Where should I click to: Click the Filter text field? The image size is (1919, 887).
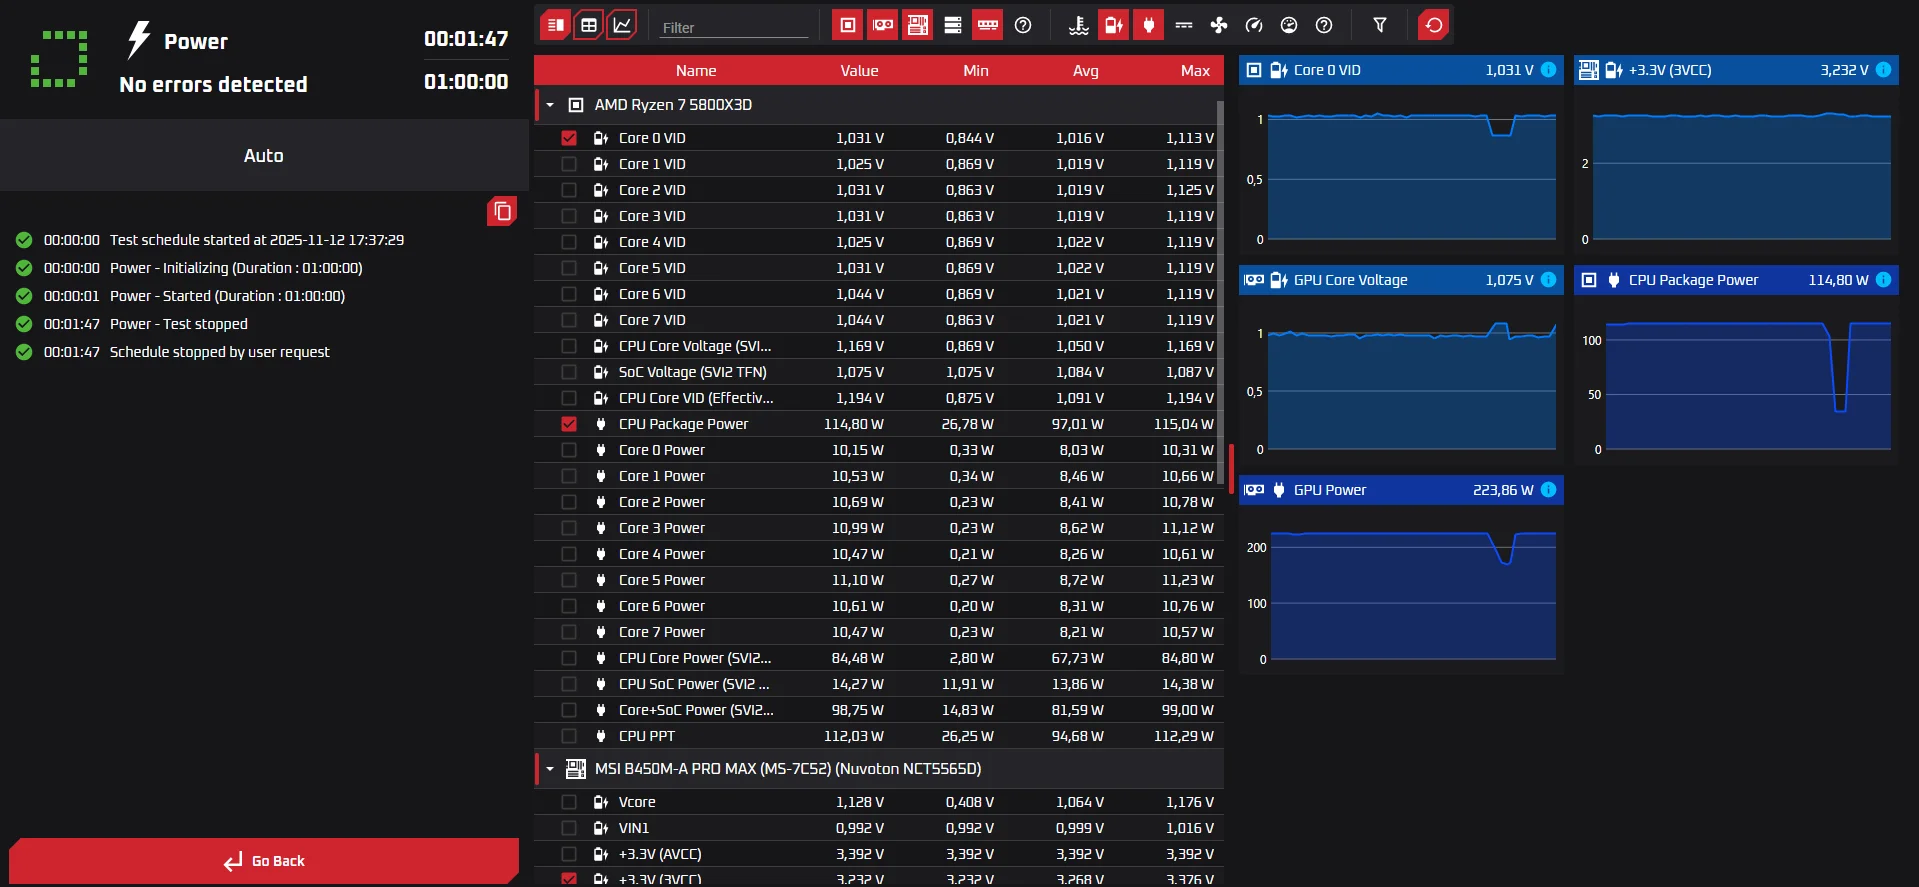[x=733, y=27]
